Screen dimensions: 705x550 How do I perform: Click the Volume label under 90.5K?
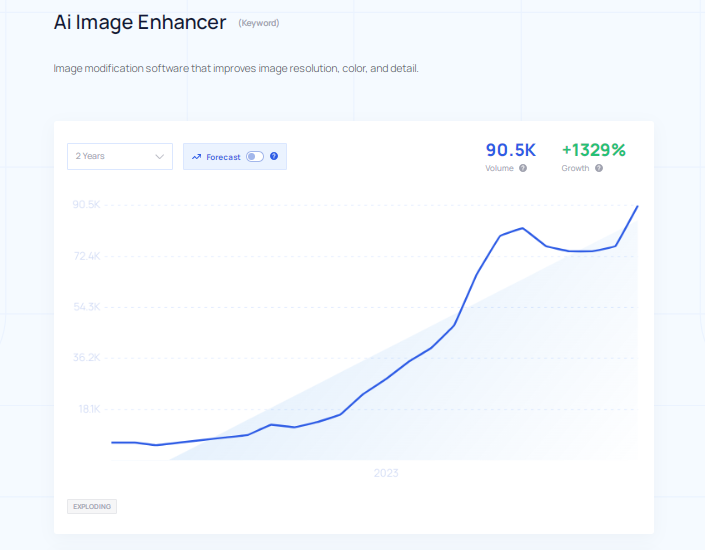click(x=500, y=168)
